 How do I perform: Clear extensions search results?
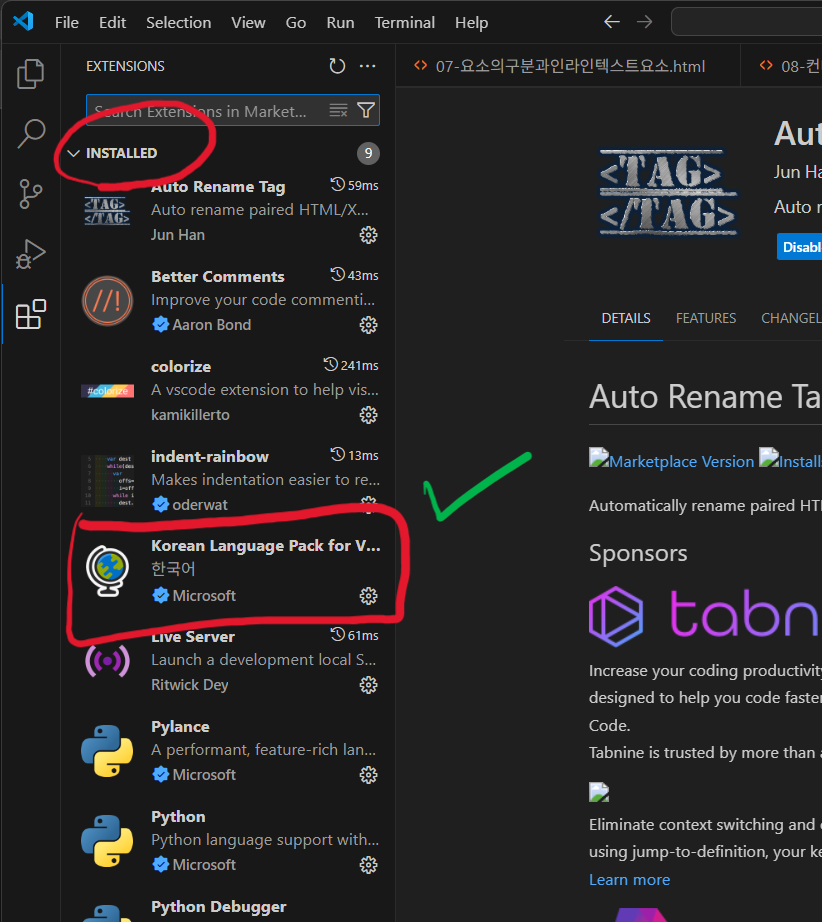point(338,111)
